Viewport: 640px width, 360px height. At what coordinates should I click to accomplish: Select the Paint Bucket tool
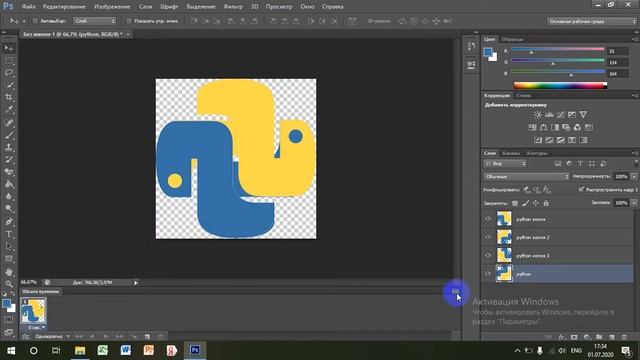click(x=9, y=184)
